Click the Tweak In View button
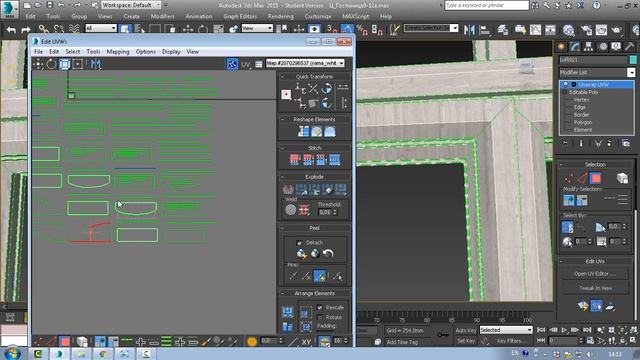This screenshot has width=640, height=360. tap(595, 288)
